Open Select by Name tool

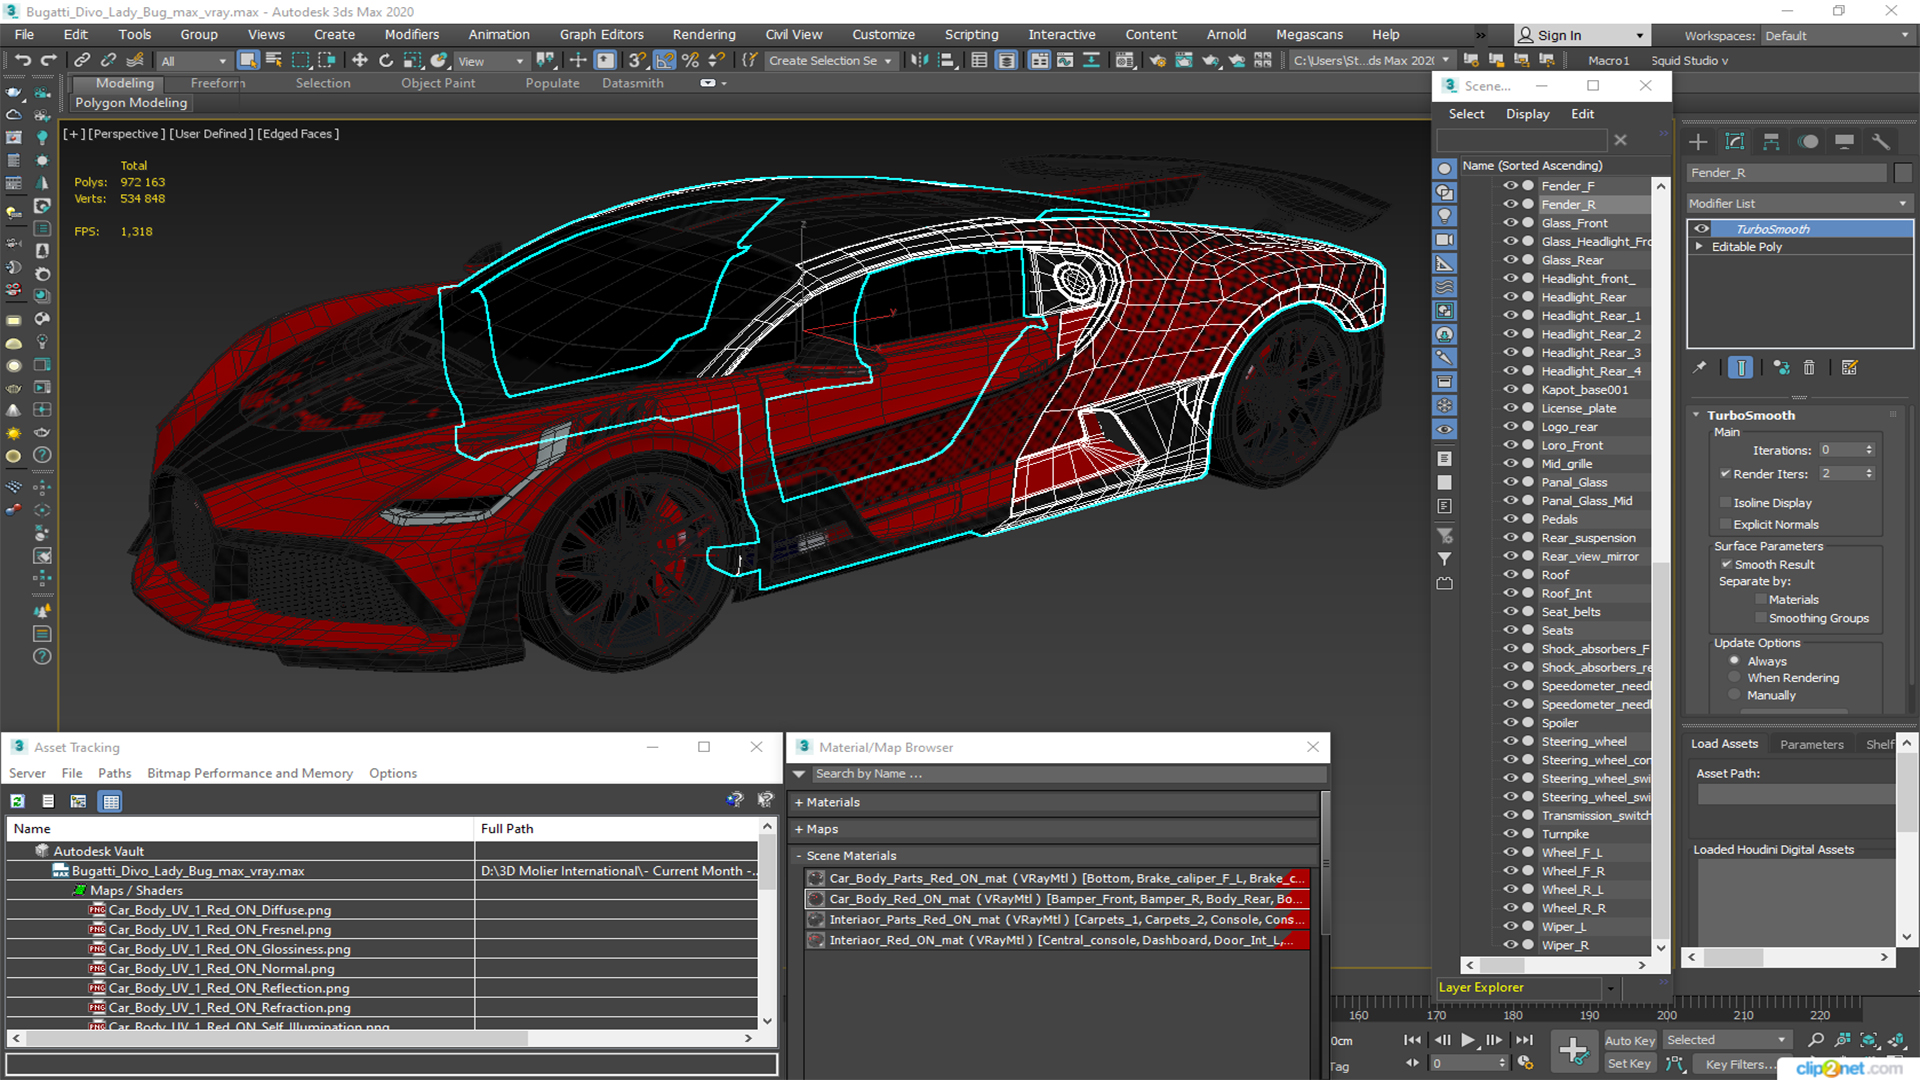pos(274,60)
